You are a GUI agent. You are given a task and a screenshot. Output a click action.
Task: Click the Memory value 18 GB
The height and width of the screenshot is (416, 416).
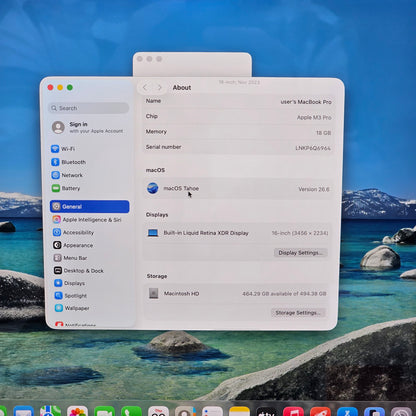[x=323, y=133]
